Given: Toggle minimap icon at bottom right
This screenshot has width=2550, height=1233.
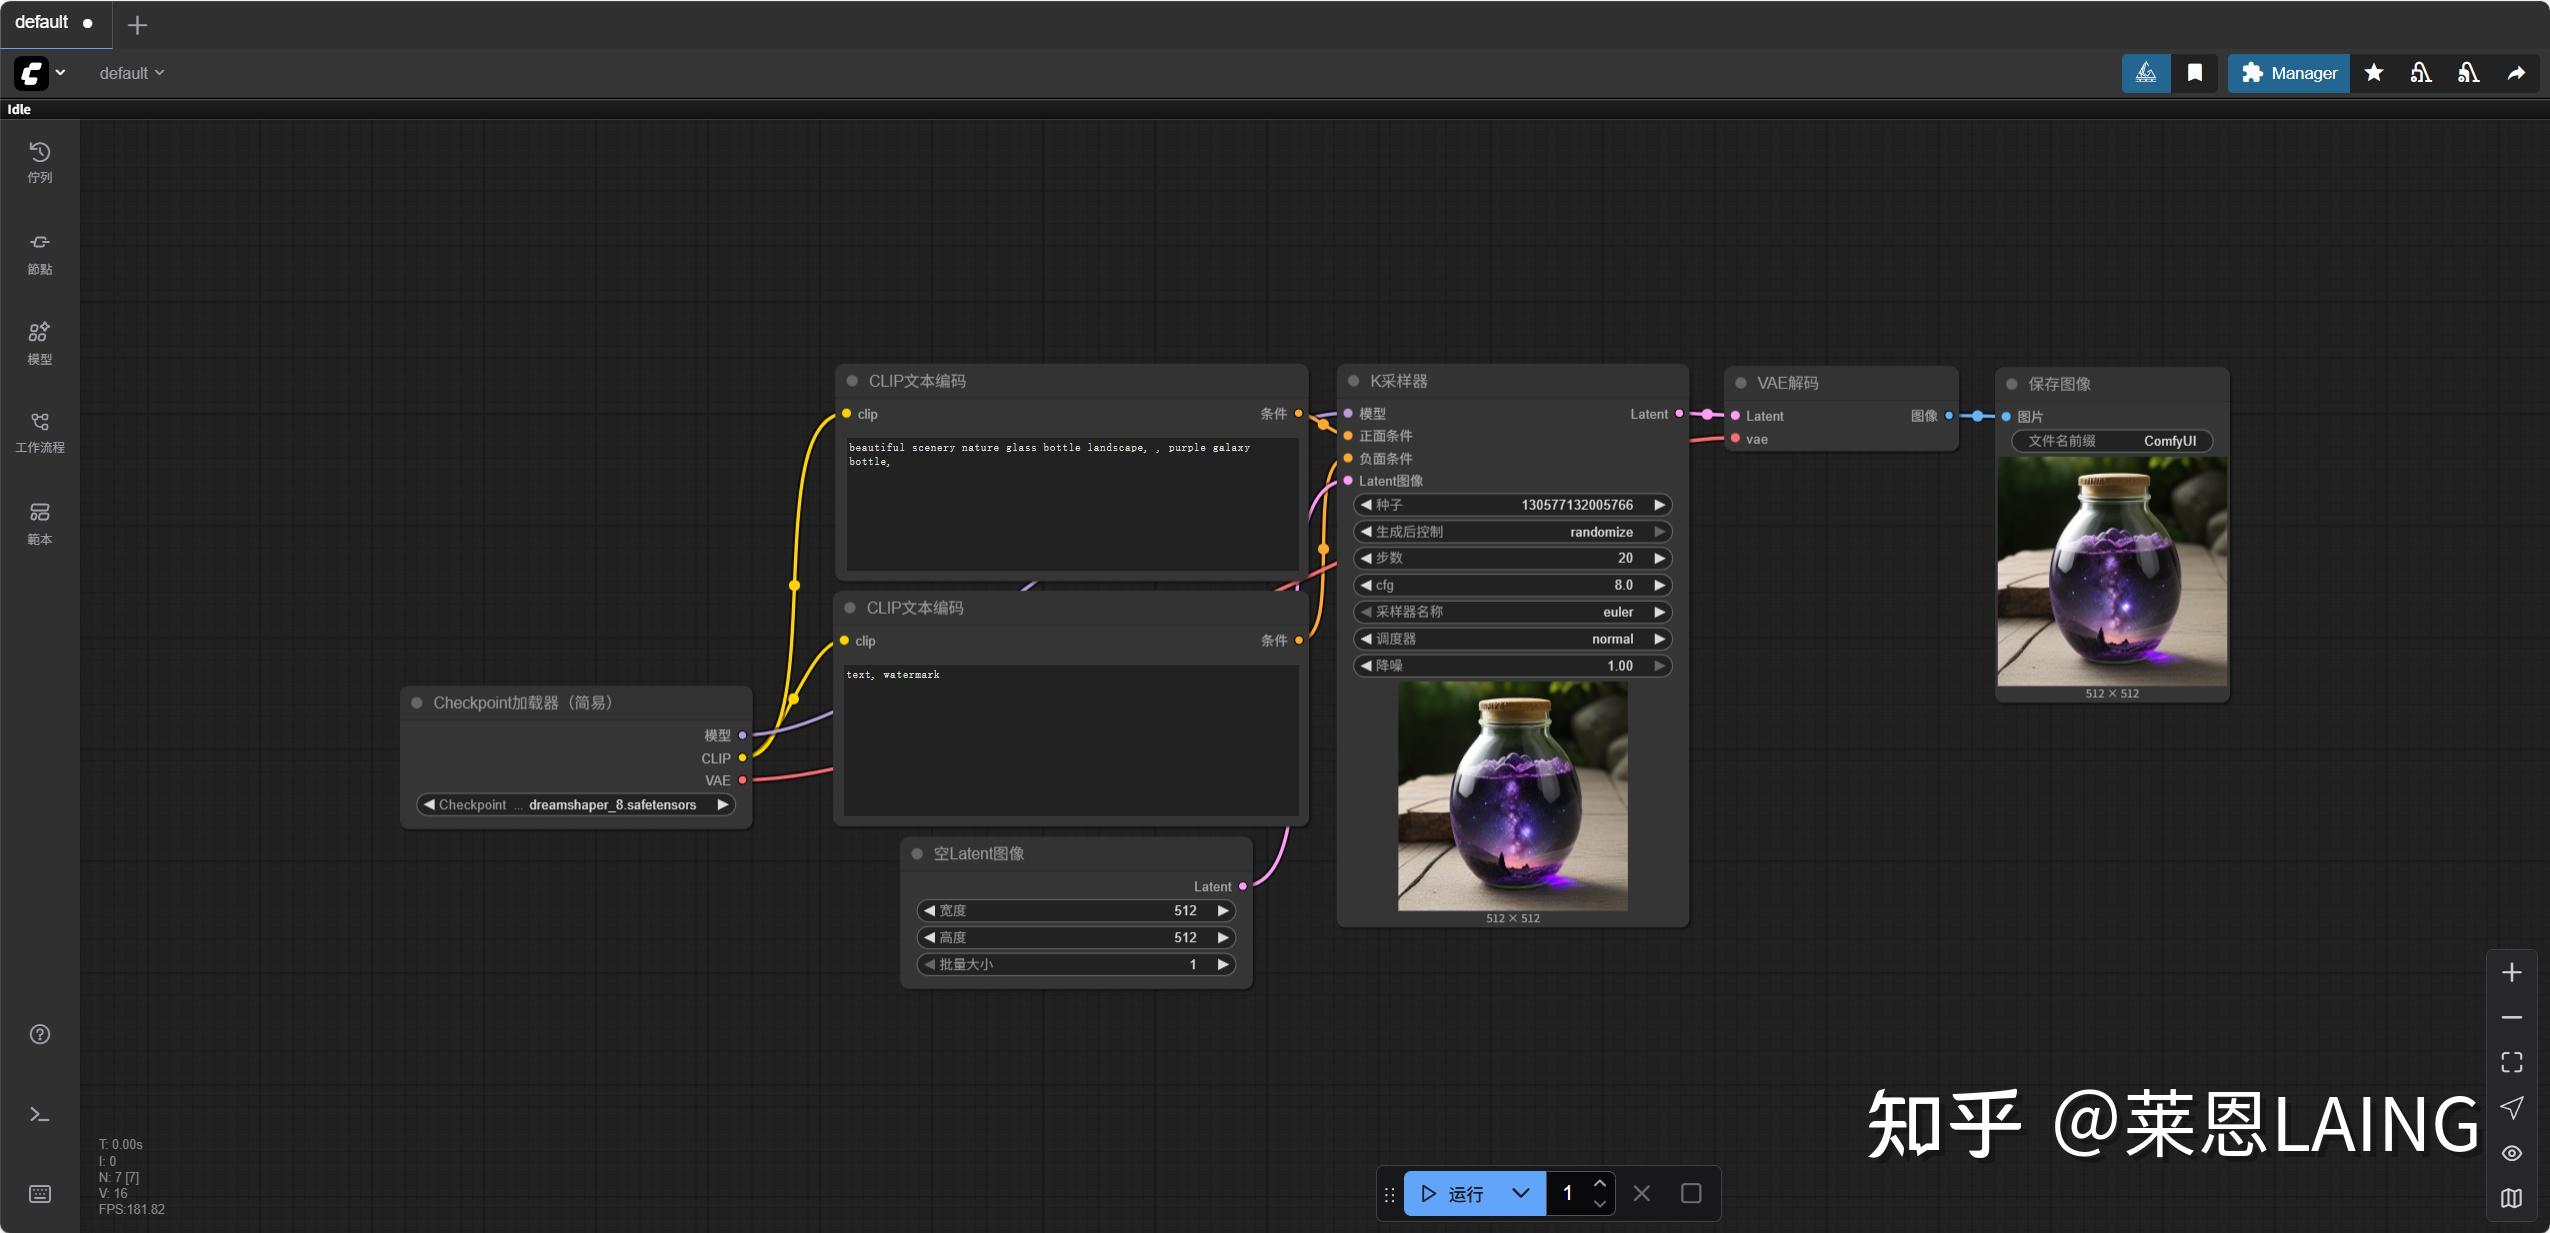Looking at the screenshot, I should 2511,1198.
